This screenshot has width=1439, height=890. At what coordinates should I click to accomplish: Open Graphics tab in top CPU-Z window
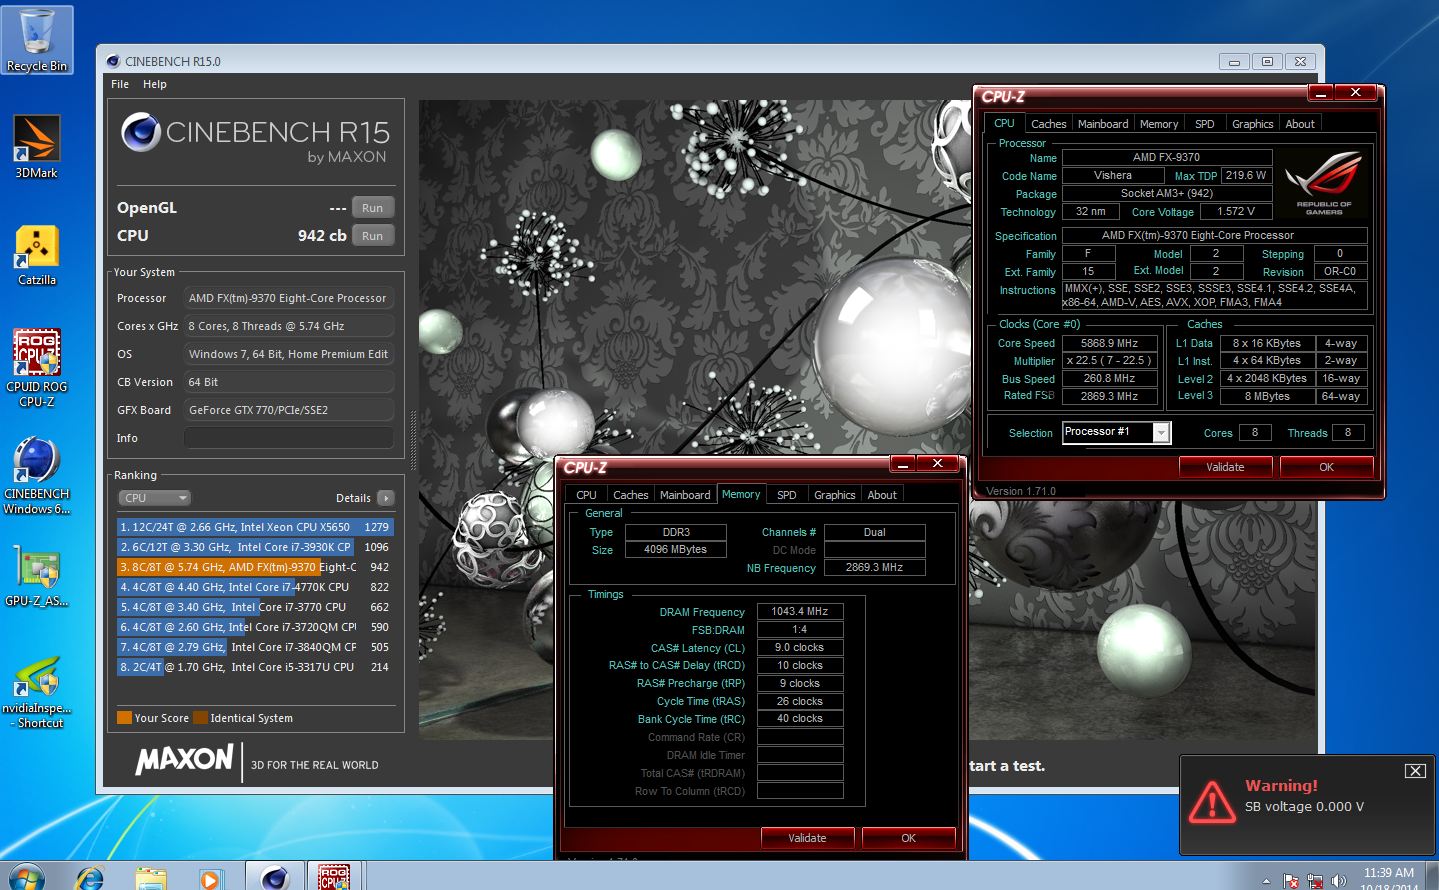(x=1252, y=124)
